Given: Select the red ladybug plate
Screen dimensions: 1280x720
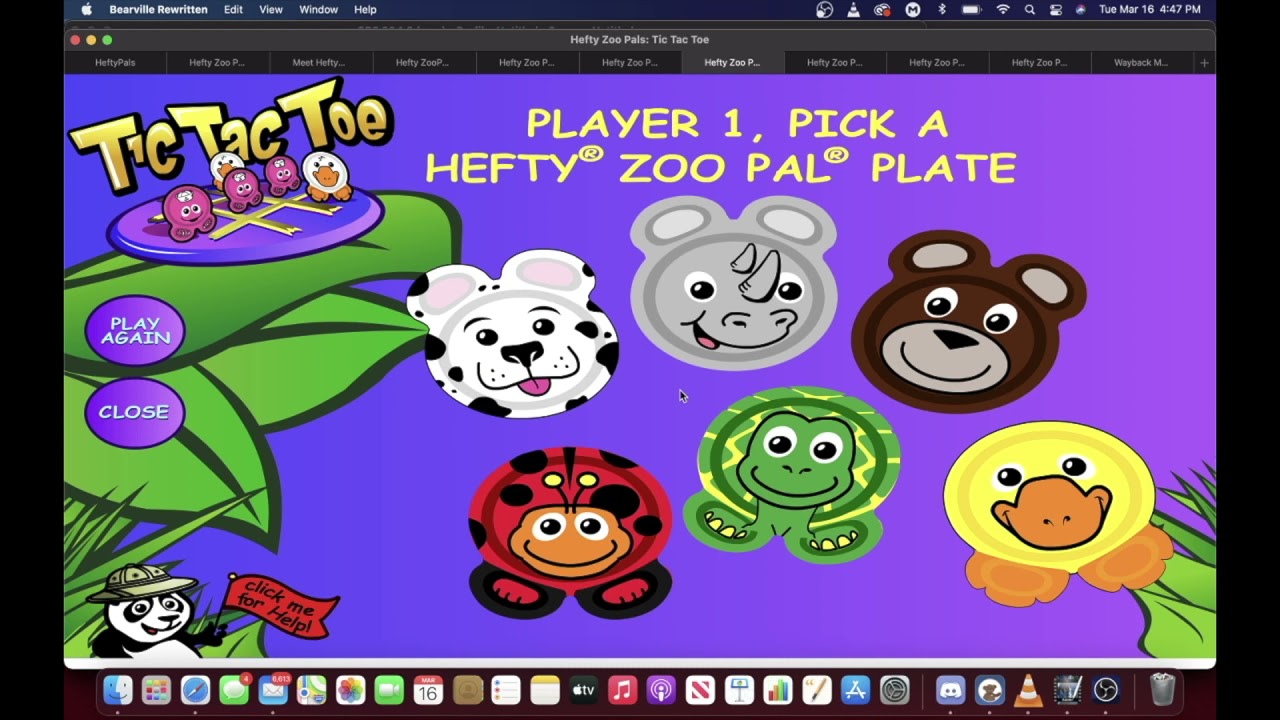Looking at the screenshot, I should tap(571, 532).
